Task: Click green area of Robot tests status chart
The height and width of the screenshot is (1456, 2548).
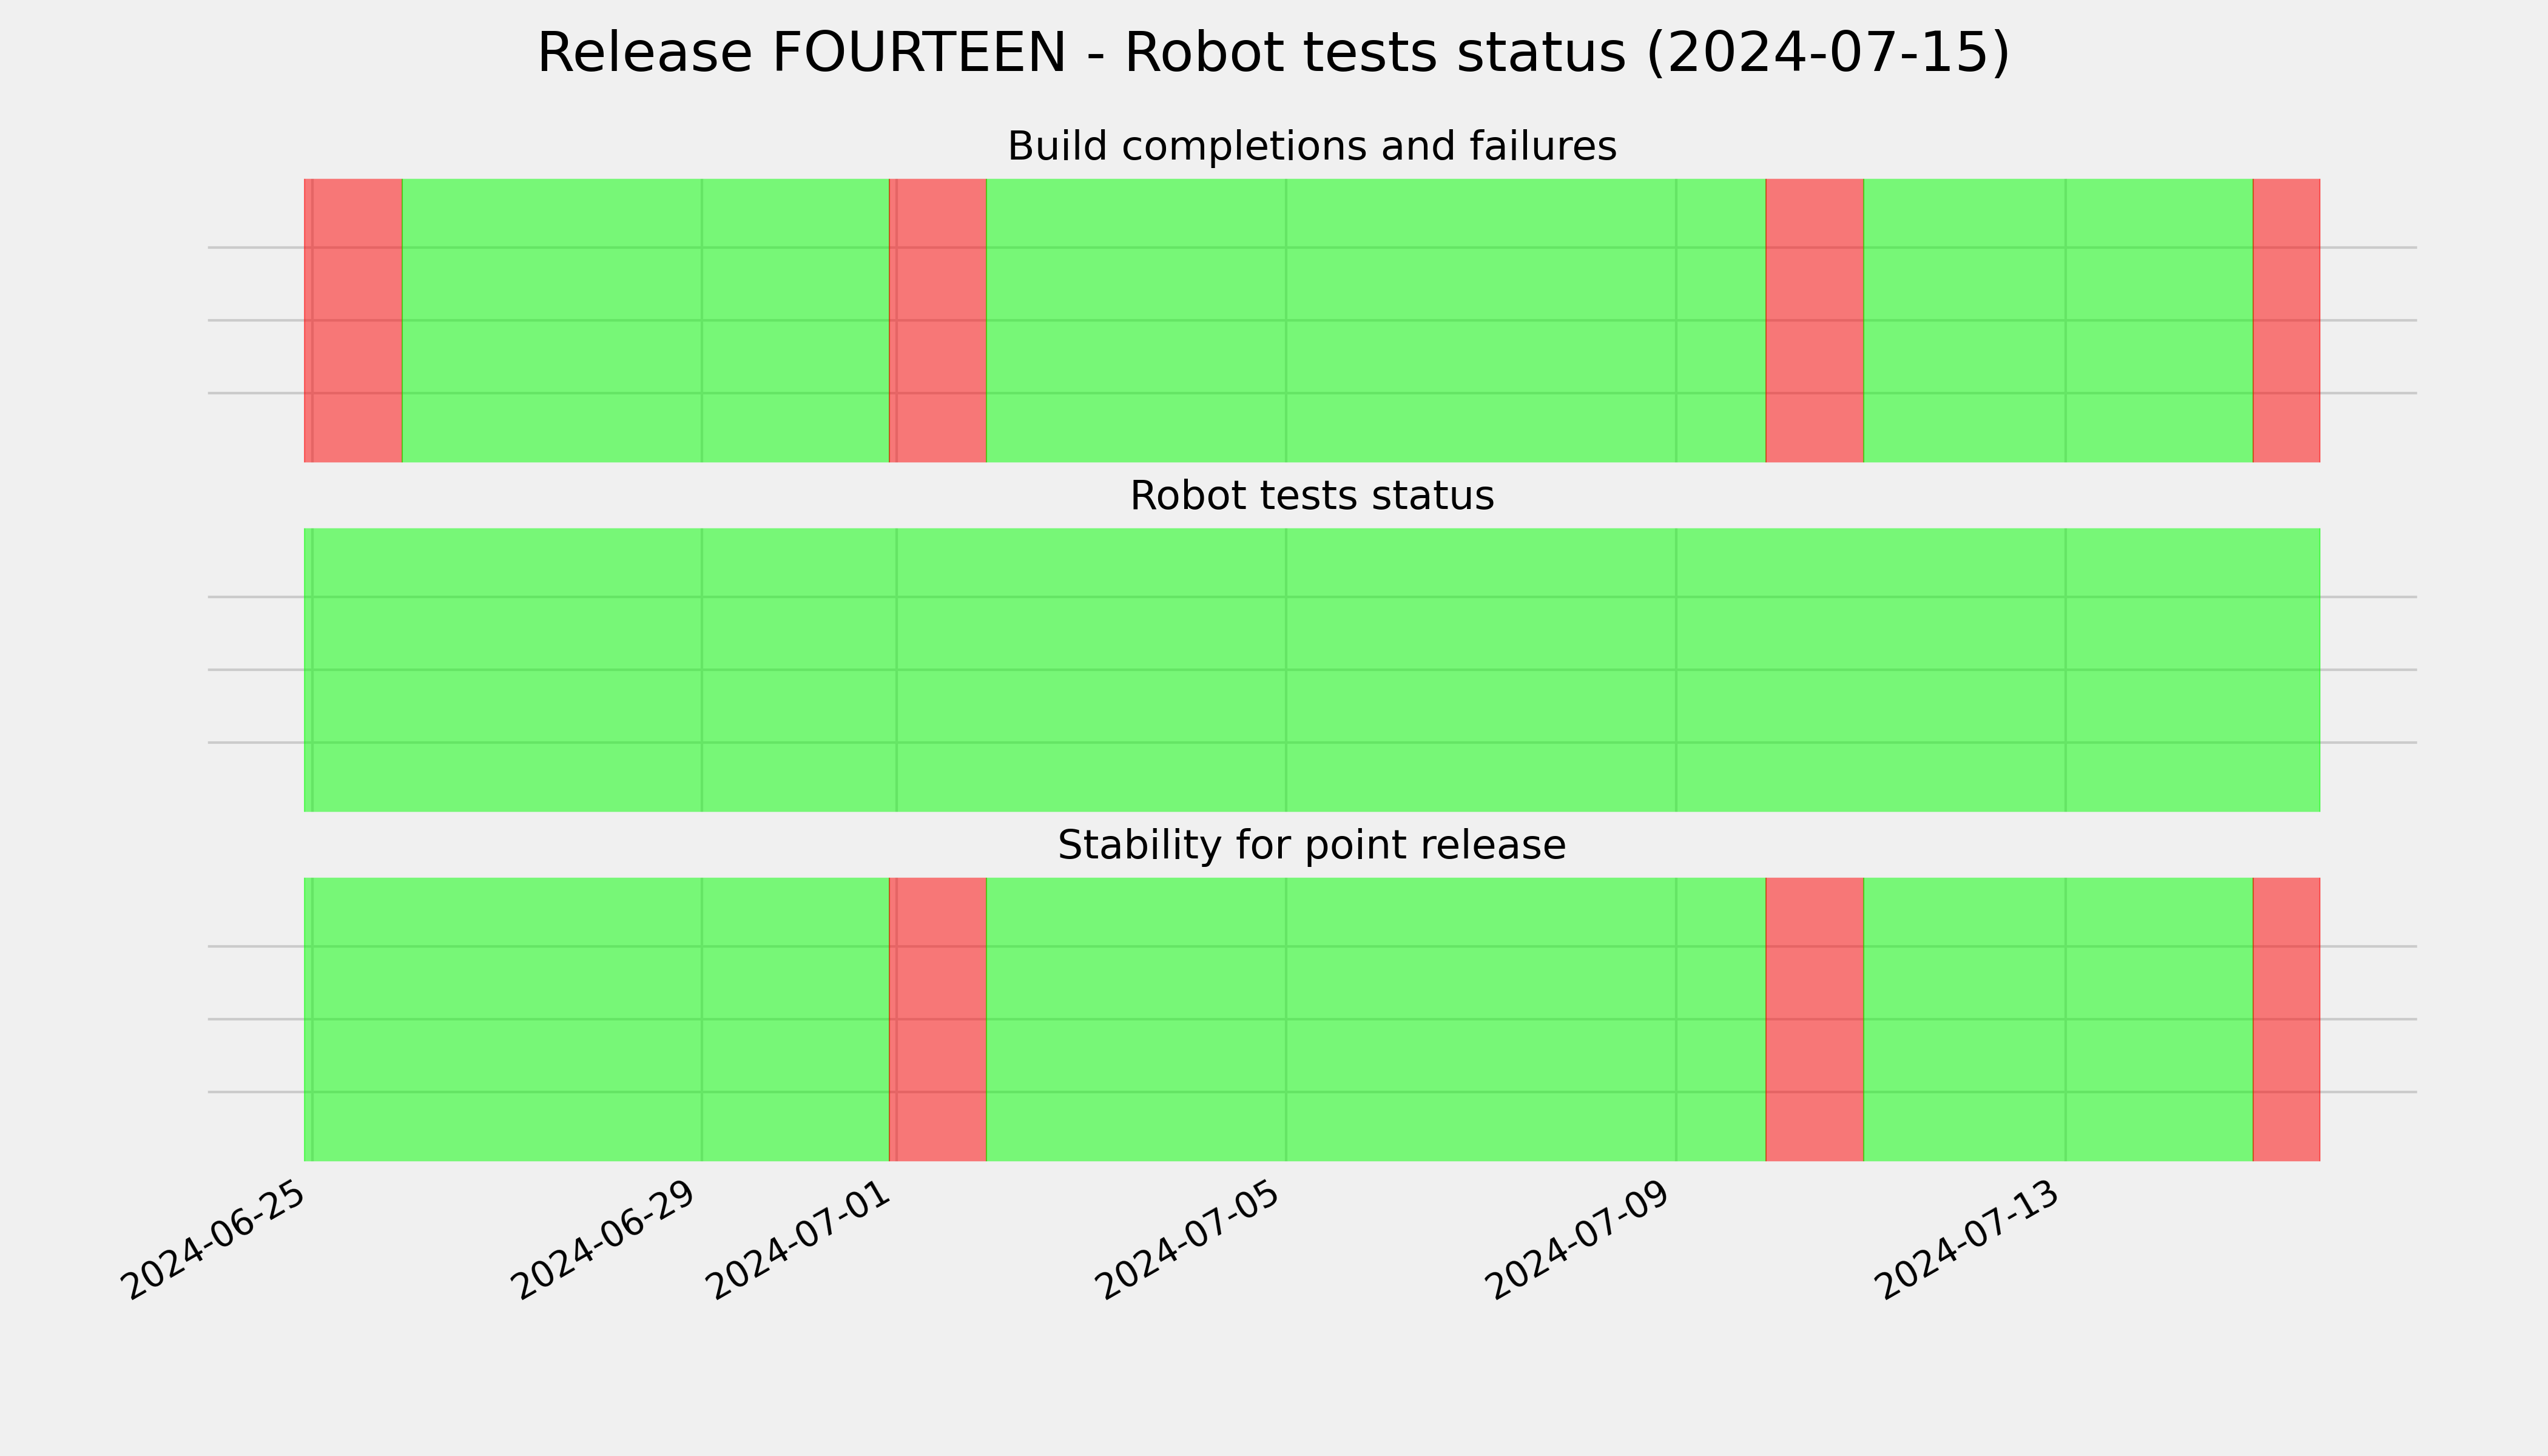Action: 1312,670
